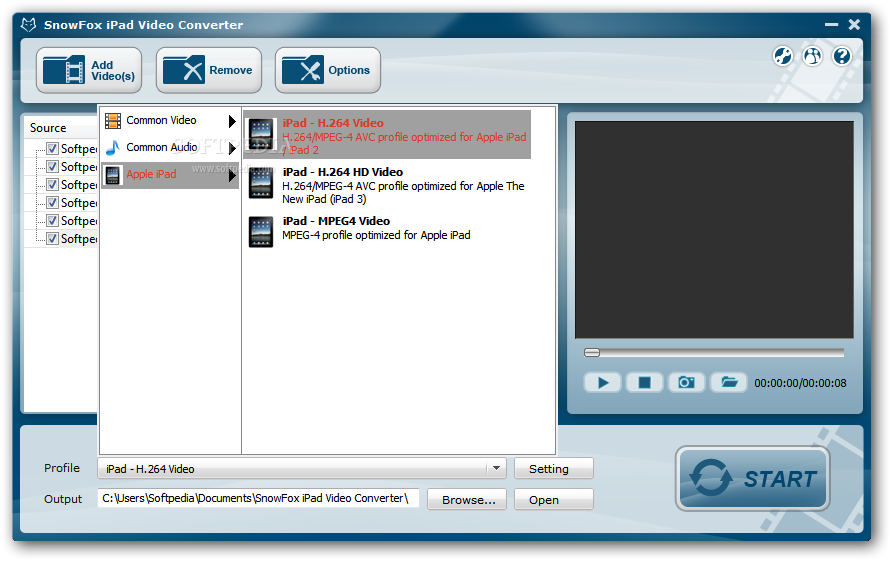
Task: Click the Add Video(s) button
Action: click(89, 70)
